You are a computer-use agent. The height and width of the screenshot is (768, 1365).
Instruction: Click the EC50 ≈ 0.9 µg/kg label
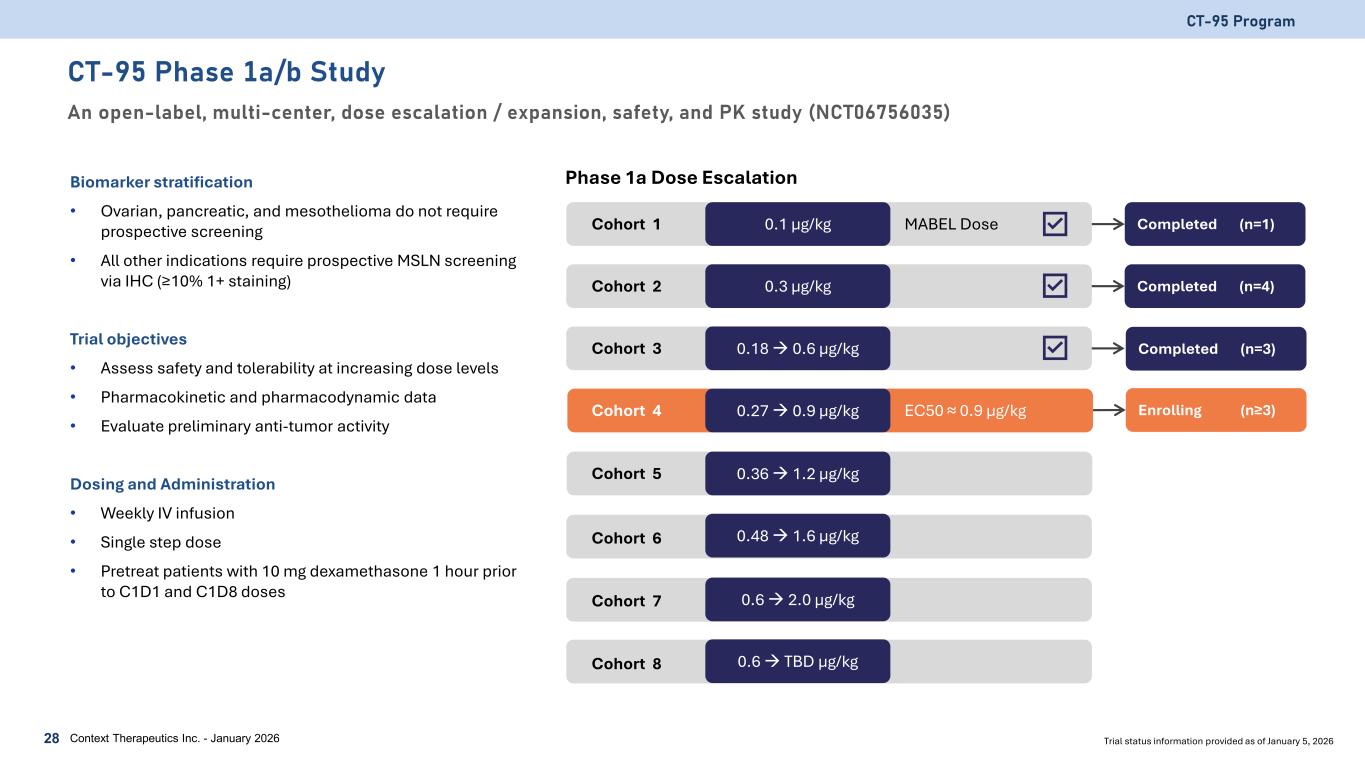click(965, 410)
